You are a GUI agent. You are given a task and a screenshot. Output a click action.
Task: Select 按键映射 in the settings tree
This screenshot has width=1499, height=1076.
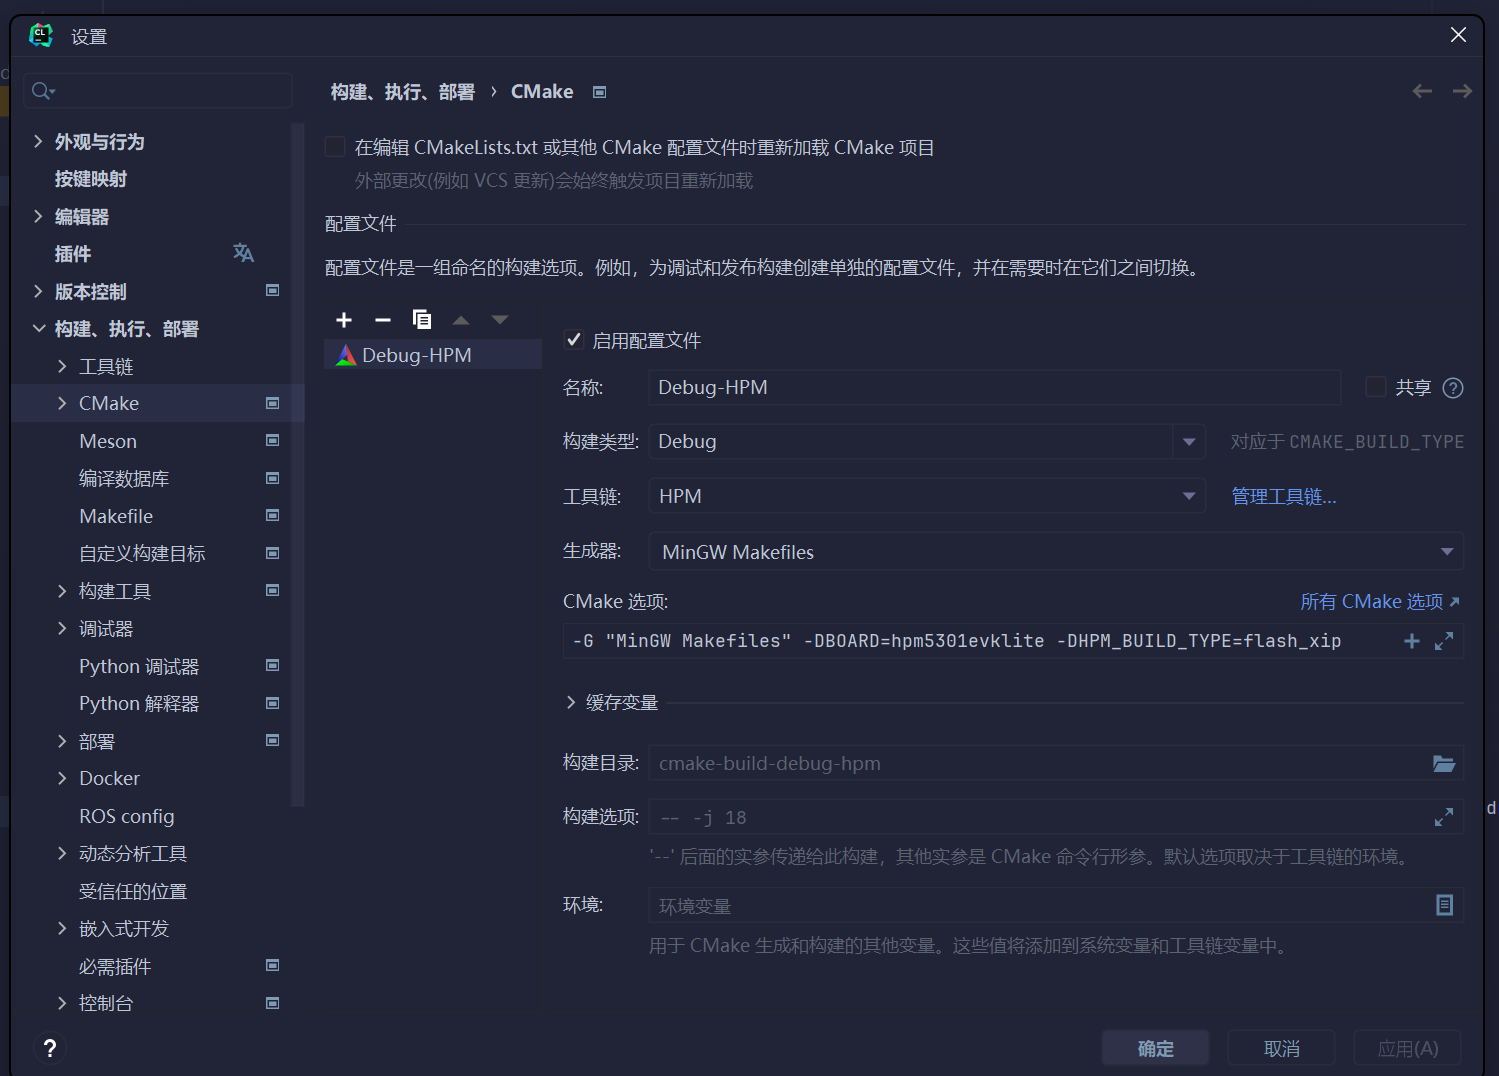tap(91, 179)
